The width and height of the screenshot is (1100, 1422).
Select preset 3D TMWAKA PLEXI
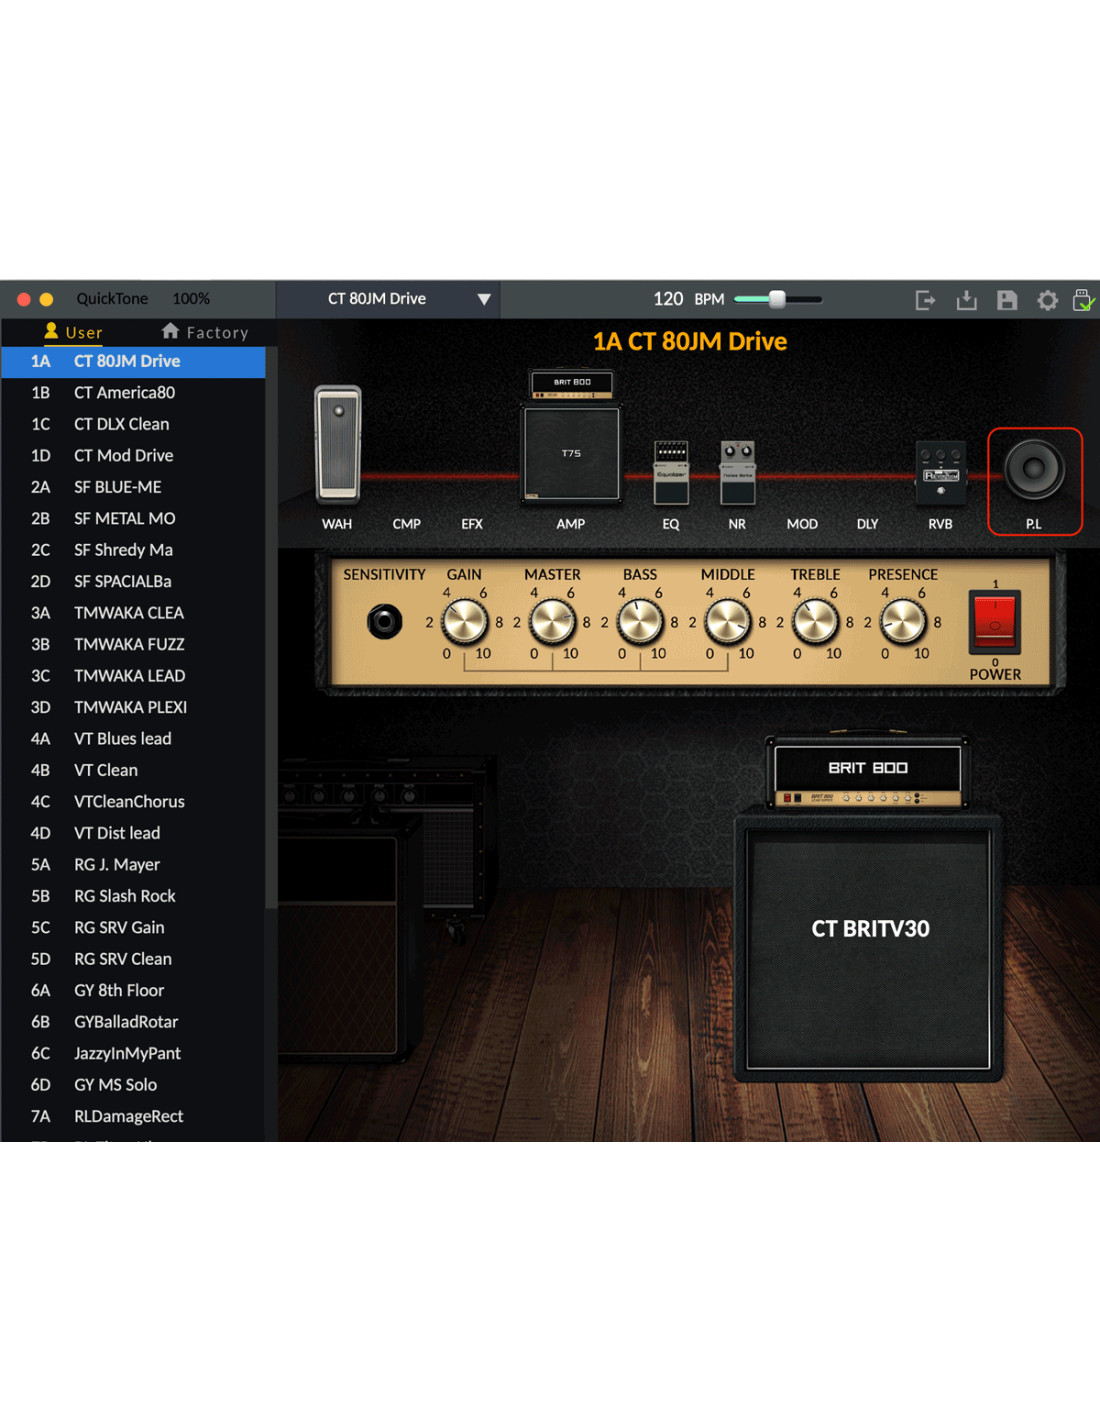tap(133, 708)
